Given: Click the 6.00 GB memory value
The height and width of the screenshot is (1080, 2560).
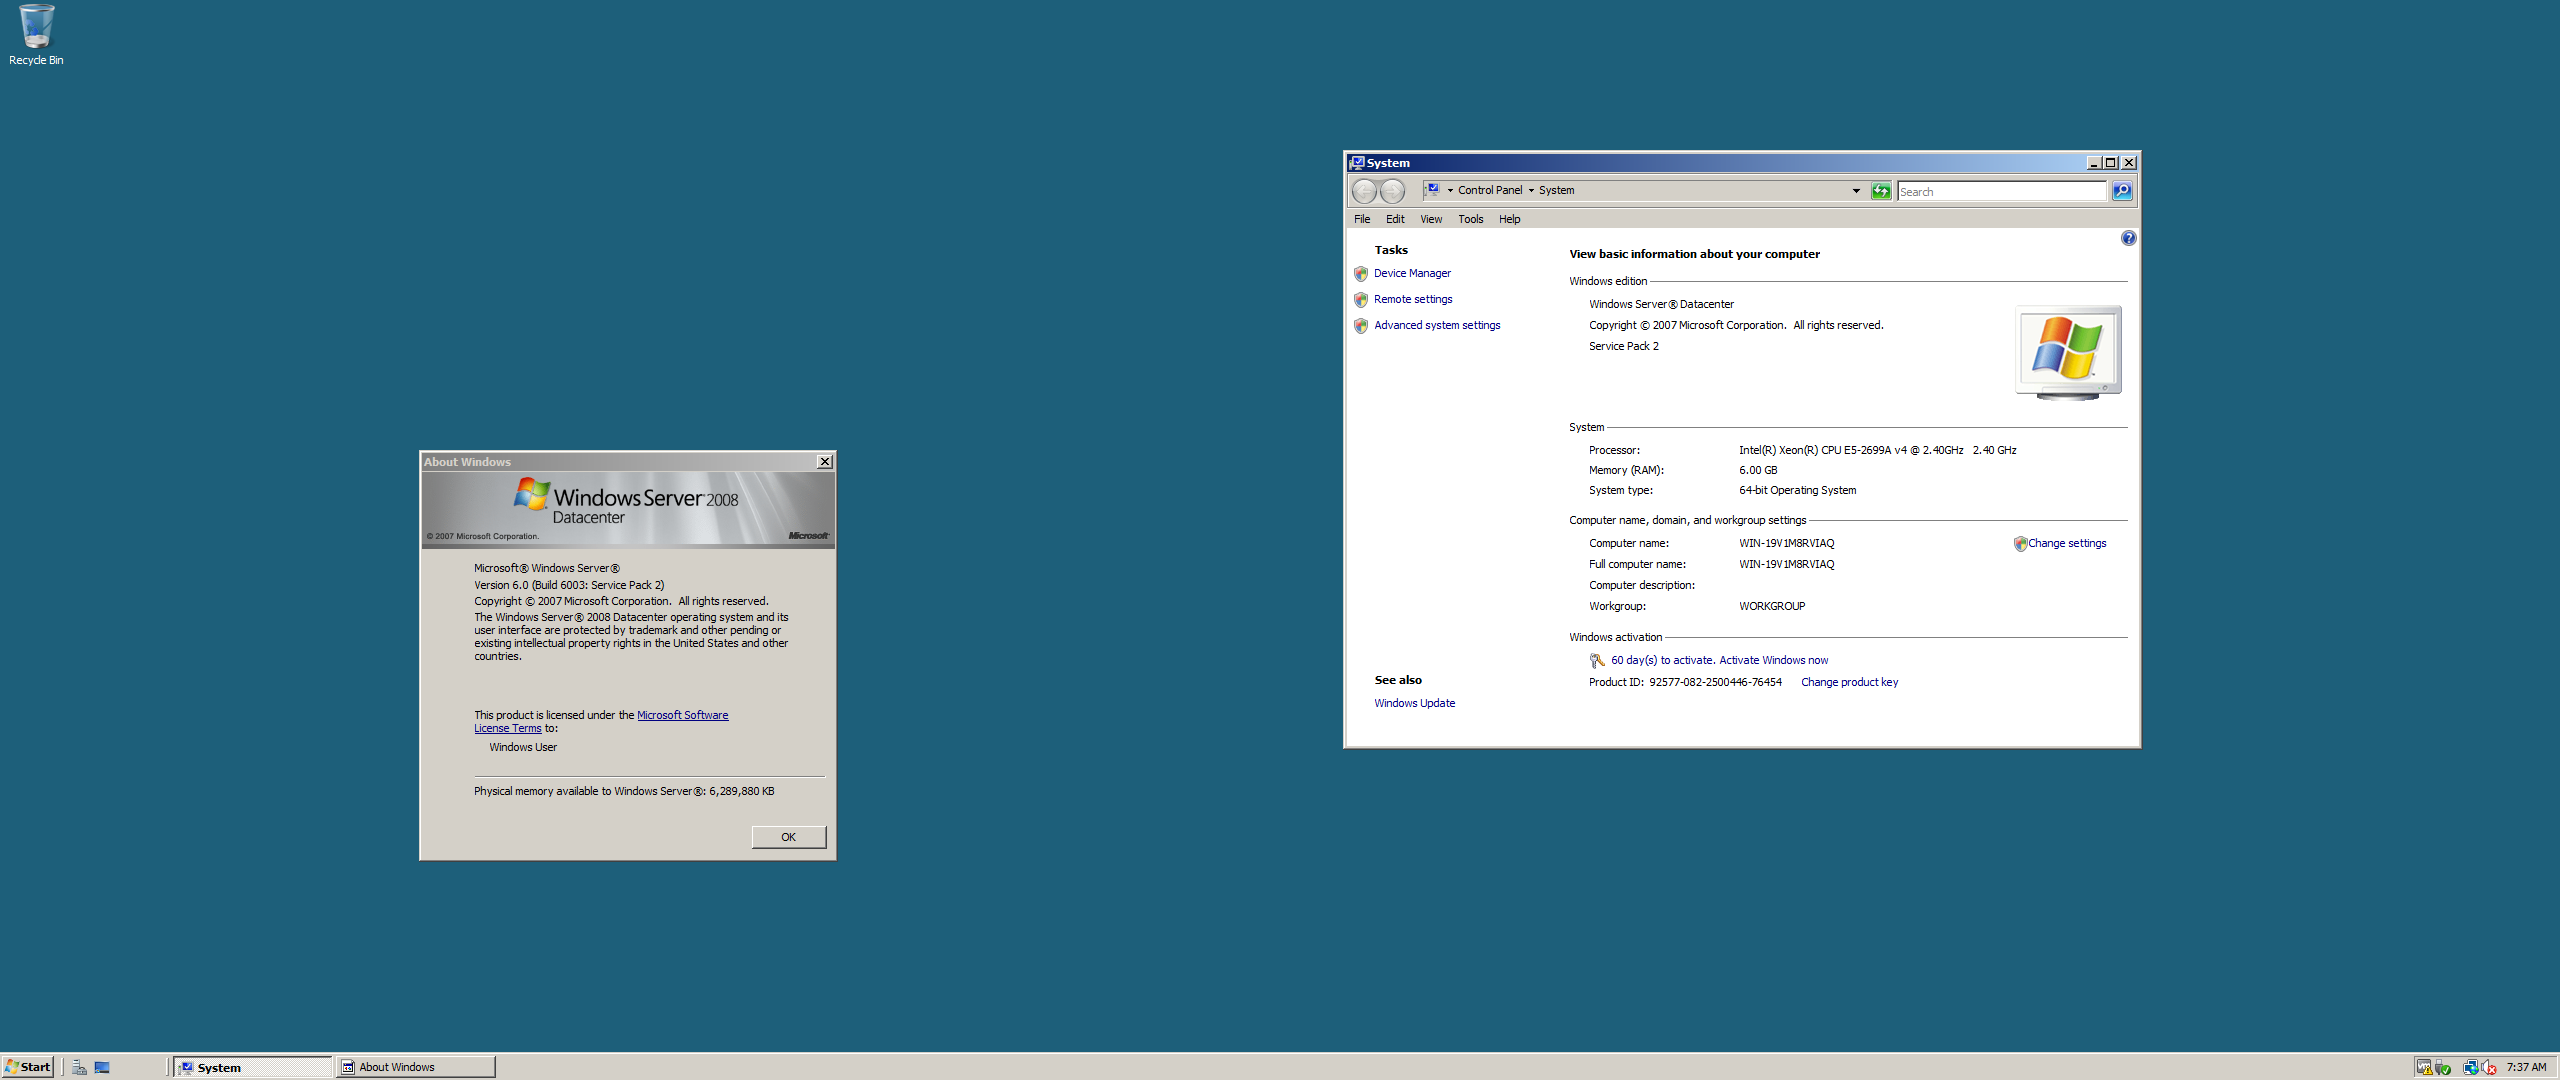Looking at the screenshot, I should tap(1758, 471).
